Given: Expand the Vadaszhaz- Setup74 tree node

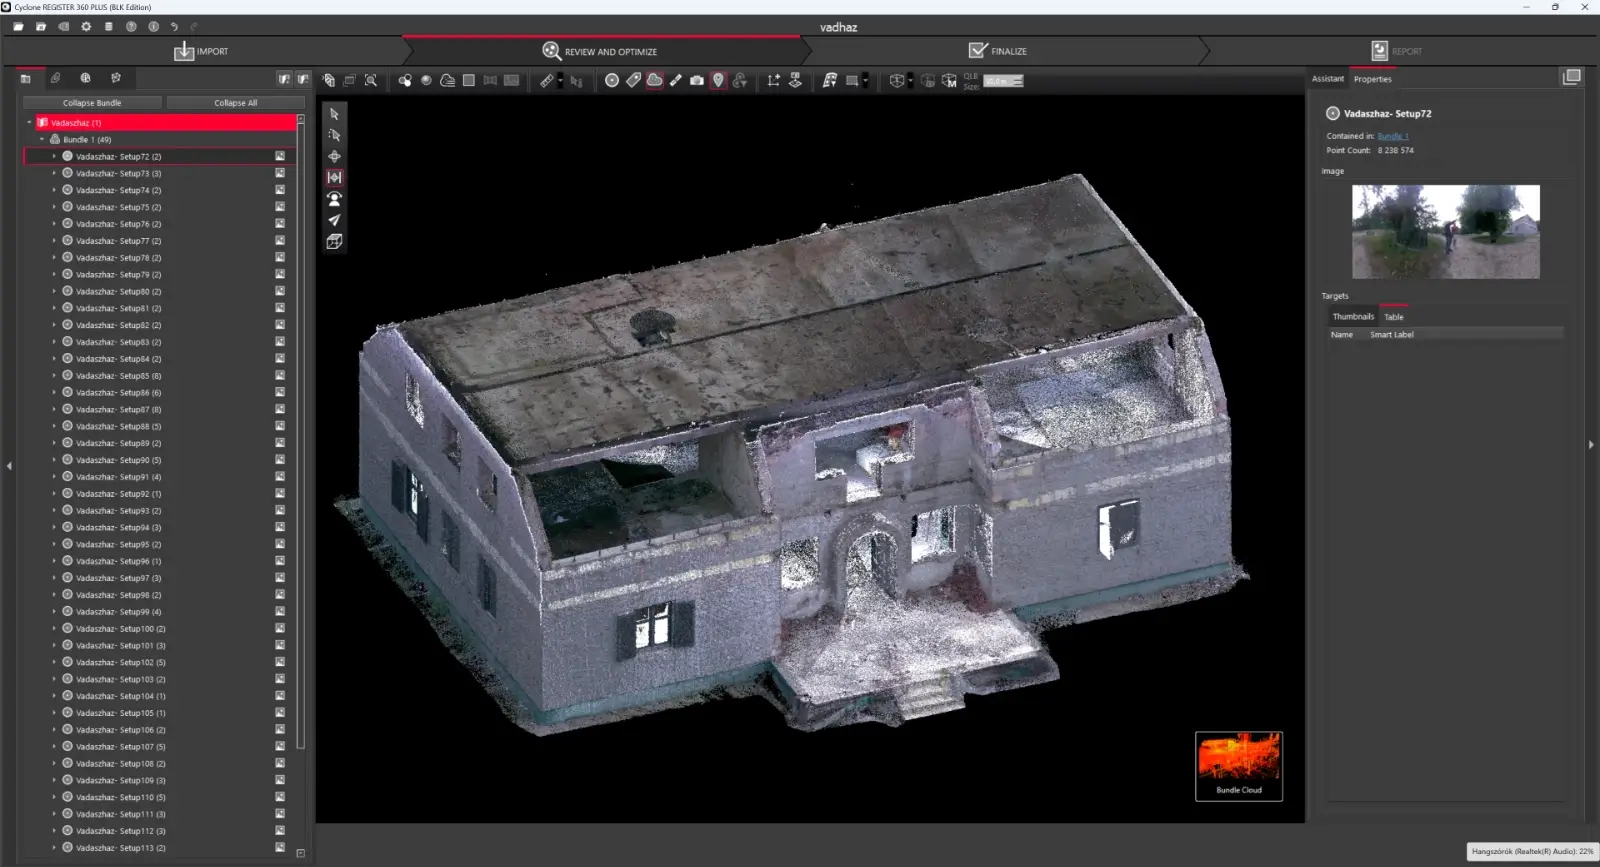Looking at the screenshot, I should 54,190.
